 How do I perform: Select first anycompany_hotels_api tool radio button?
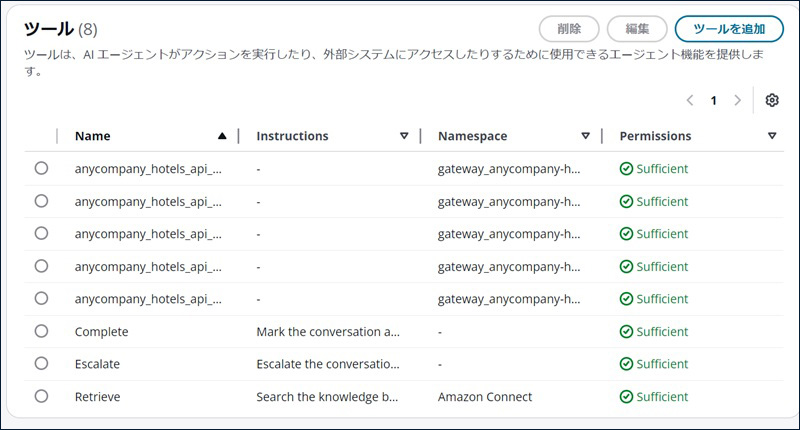41,168
